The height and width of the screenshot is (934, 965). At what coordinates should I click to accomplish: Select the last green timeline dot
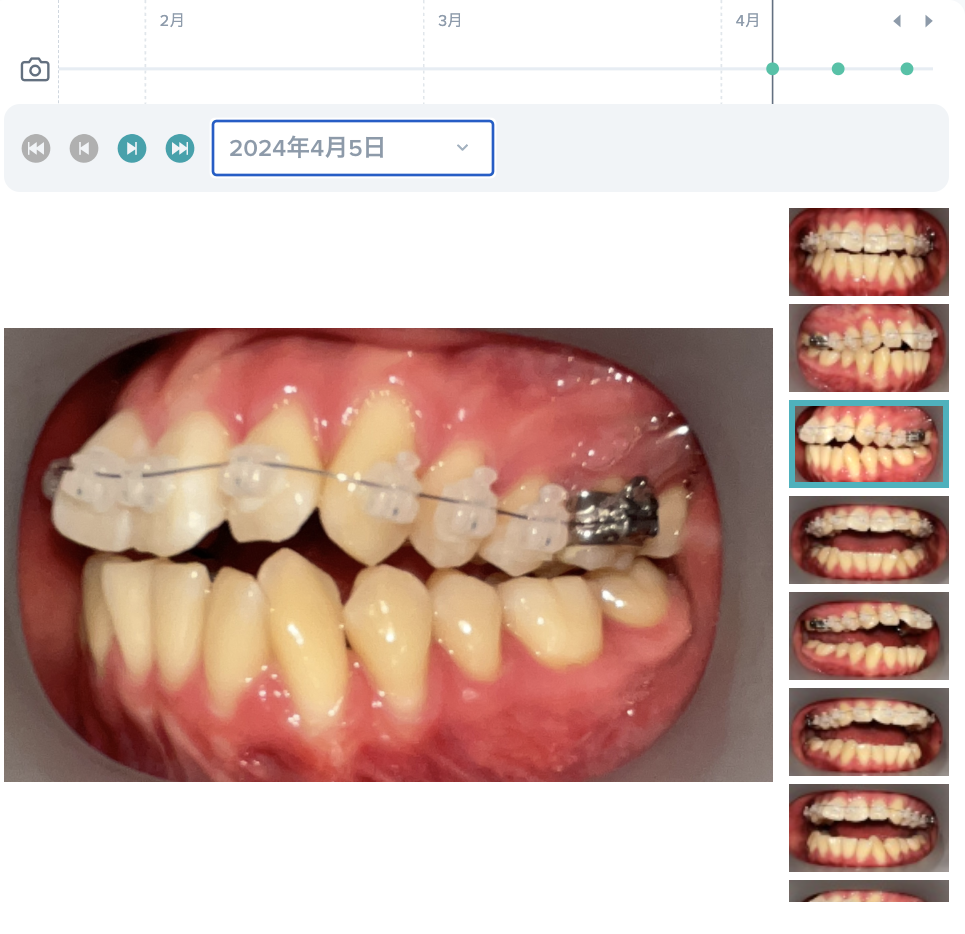(907, 69)
